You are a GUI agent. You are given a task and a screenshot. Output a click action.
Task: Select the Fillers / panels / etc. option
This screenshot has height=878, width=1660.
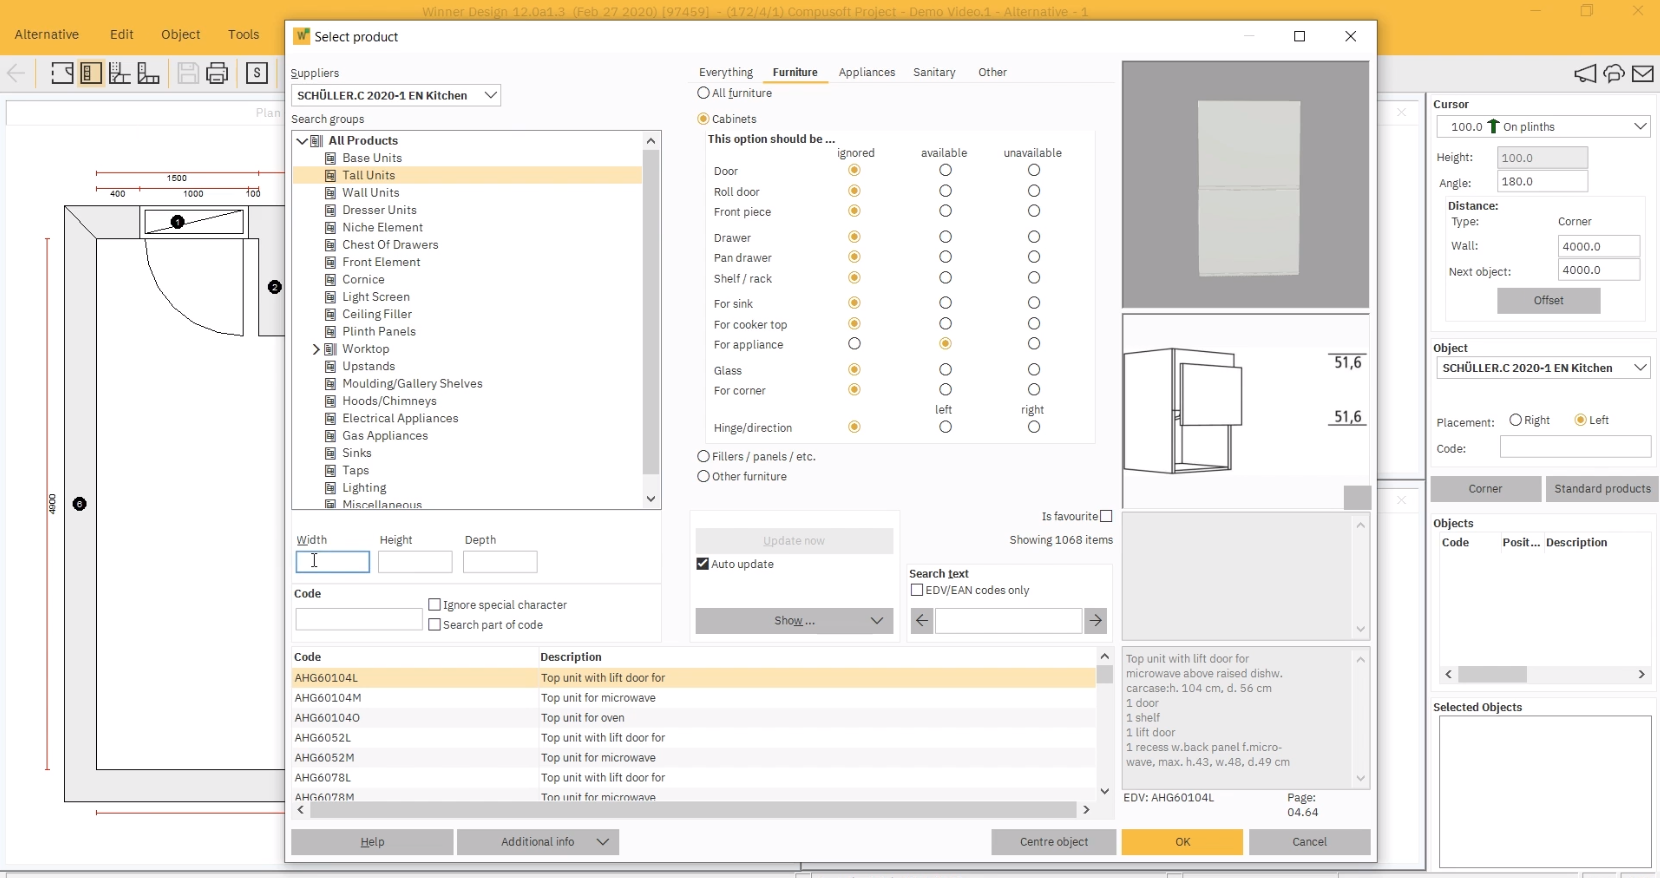tap(703, 456)
